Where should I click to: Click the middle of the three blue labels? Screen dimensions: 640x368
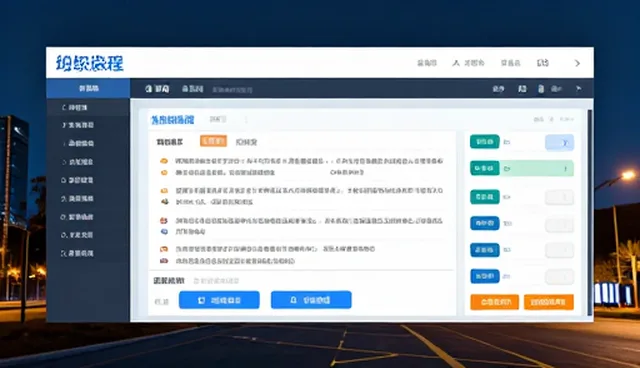click(x=484, y=250)
